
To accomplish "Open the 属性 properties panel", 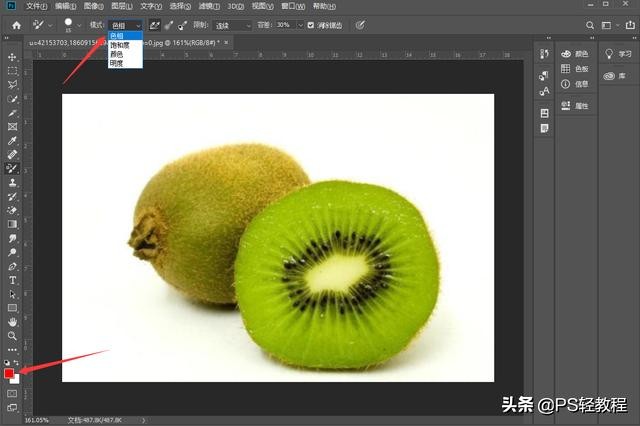I will pyautogui.click(x=575, y=106).
